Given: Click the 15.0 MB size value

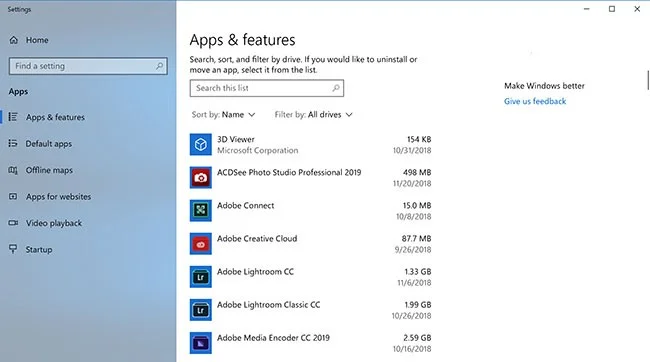Looking at the screenshot, I should point(417,206).
